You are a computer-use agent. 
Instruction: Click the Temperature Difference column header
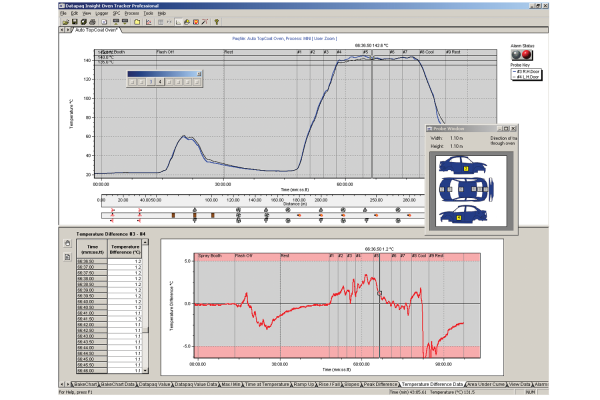[x=124, y=250]
